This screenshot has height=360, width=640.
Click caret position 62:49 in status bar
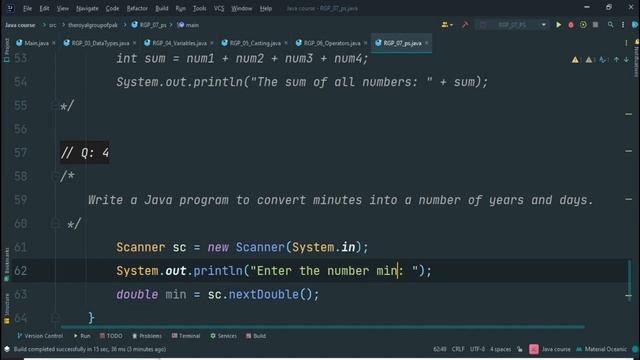coord(440,349)
